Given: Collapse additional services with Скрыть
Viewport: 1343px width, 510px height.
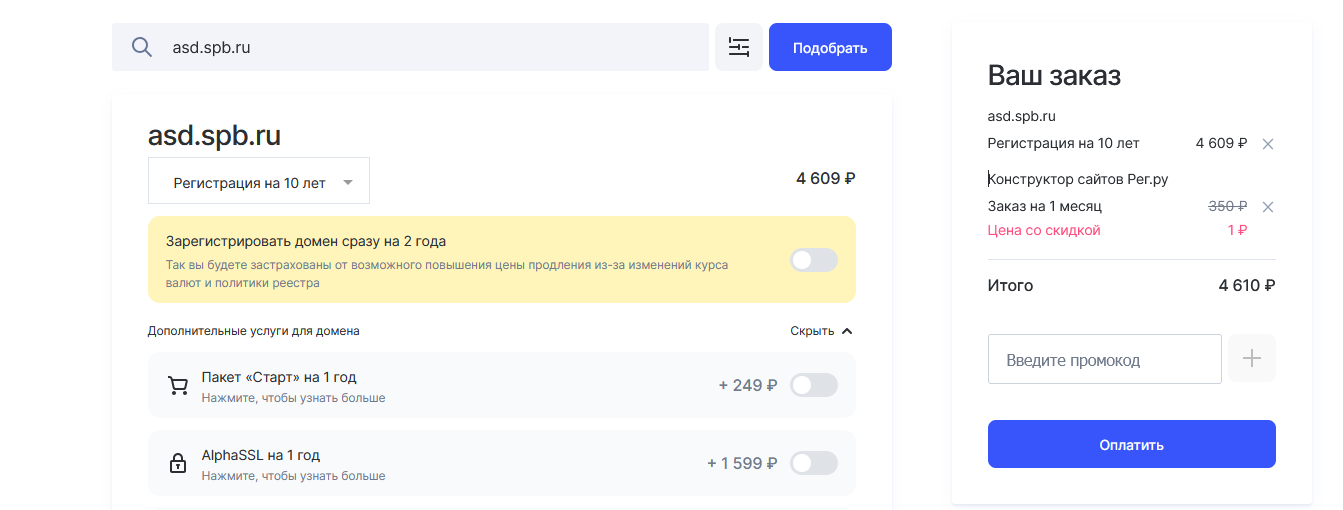Looking at the screenshot, I should [x=812, y=331].
